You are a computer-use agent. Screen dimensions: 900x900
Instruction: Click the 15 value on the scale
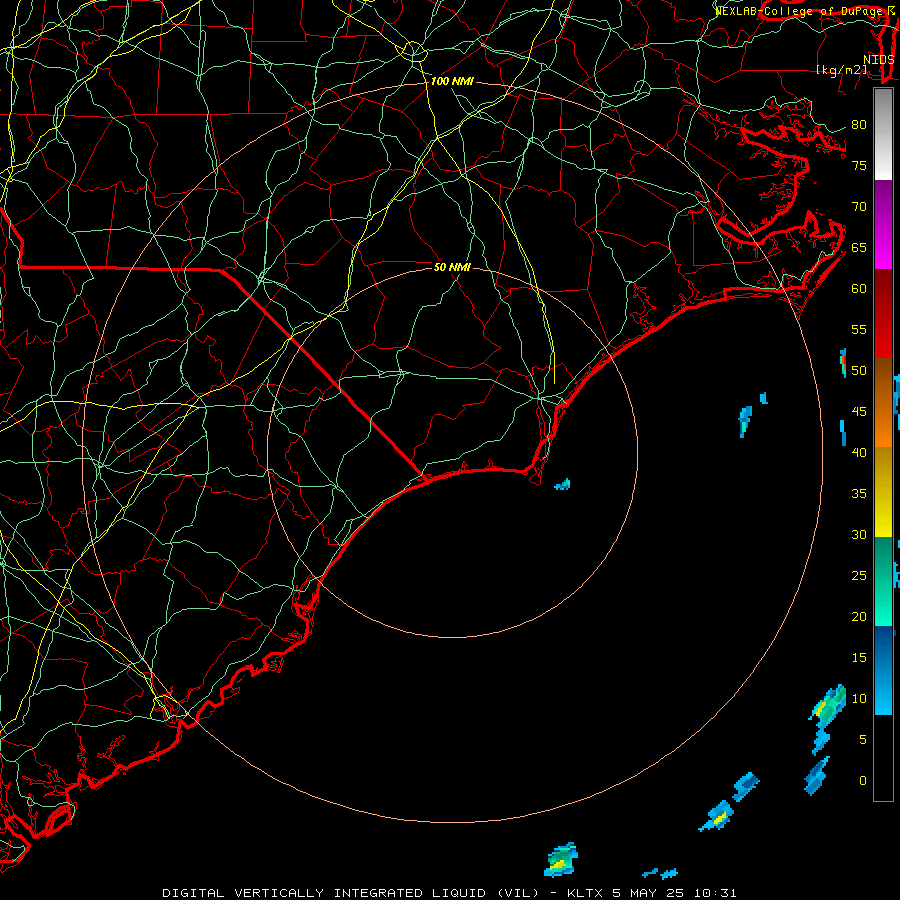[859, 658]
